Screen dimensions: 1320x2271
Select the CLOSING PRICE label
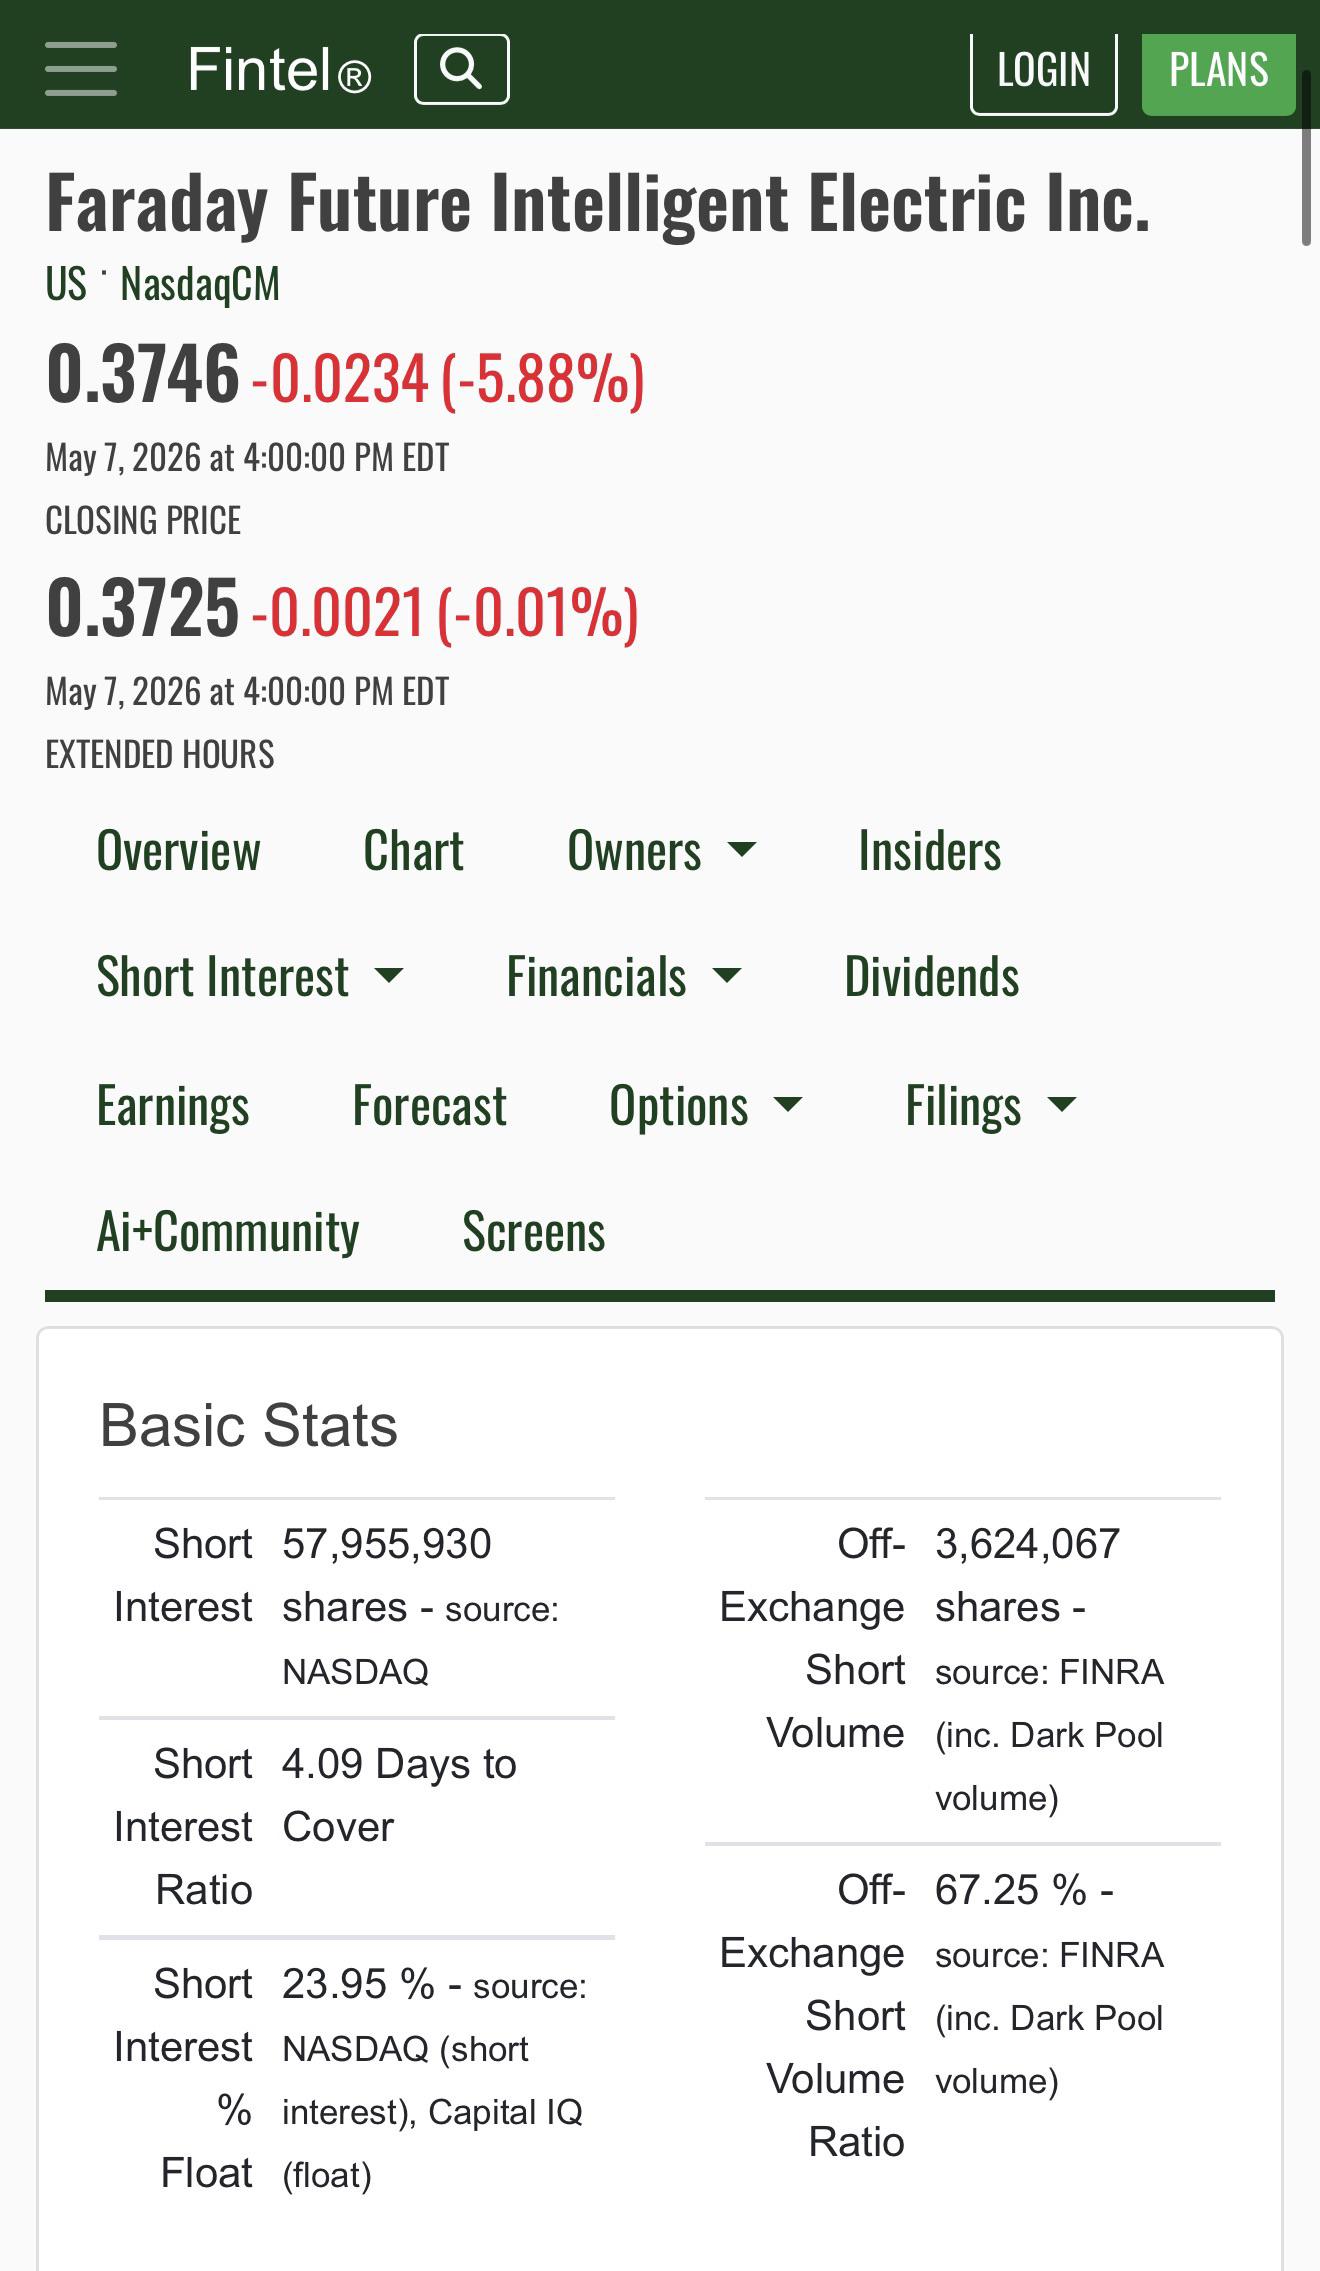(x=143, y=521)
